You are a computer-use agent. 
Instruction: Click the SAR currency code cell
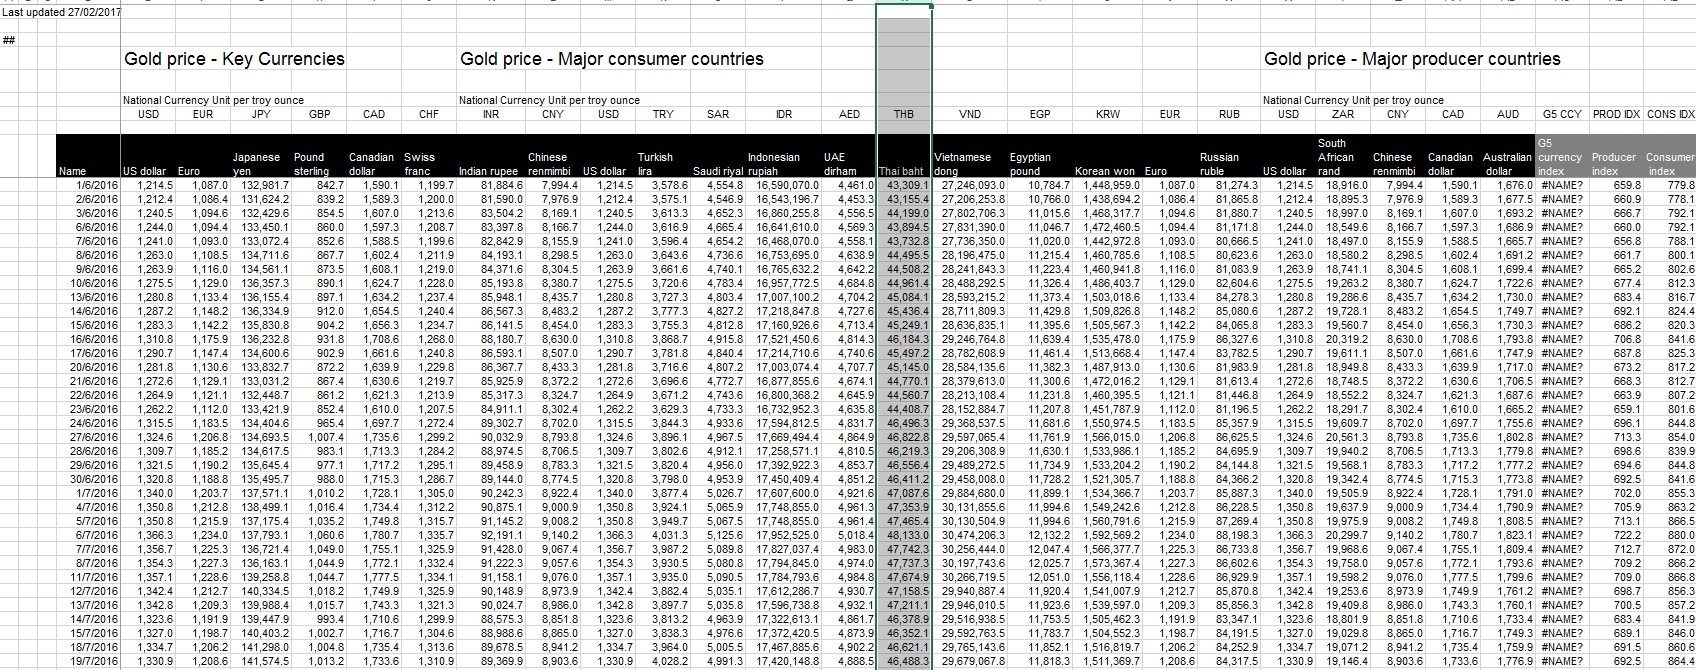coord(718,114)
